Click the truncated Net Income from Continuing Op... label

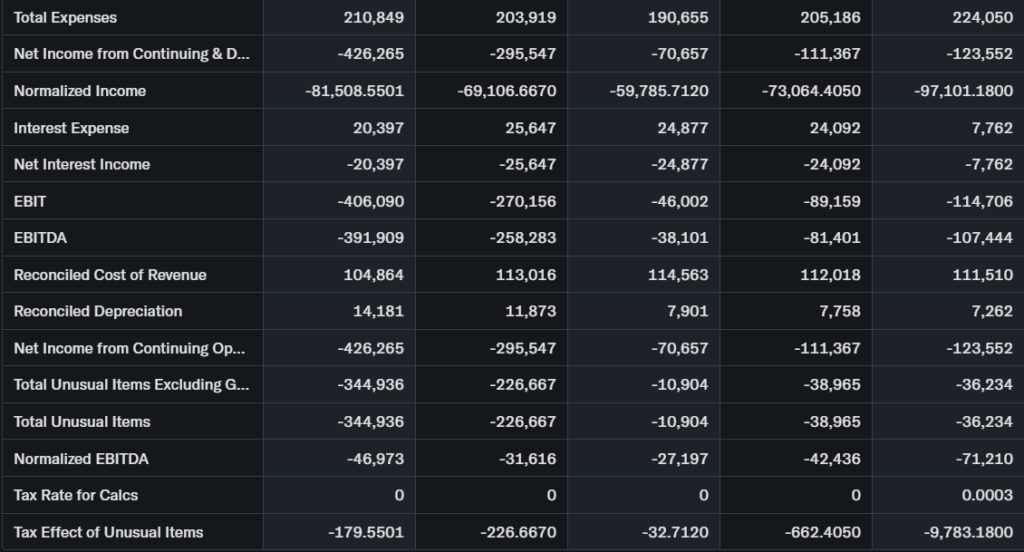tap(129, 348)
